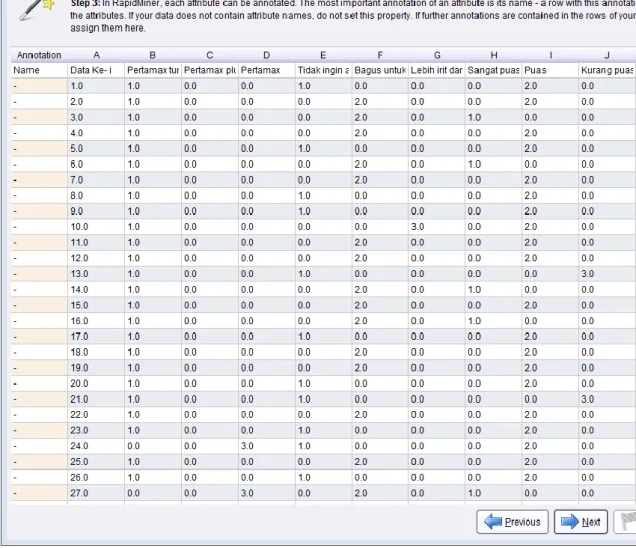Click the 3.0 value in row 13.0
Image resolution: width=636 pixels, height=548 pixels.
607,274
